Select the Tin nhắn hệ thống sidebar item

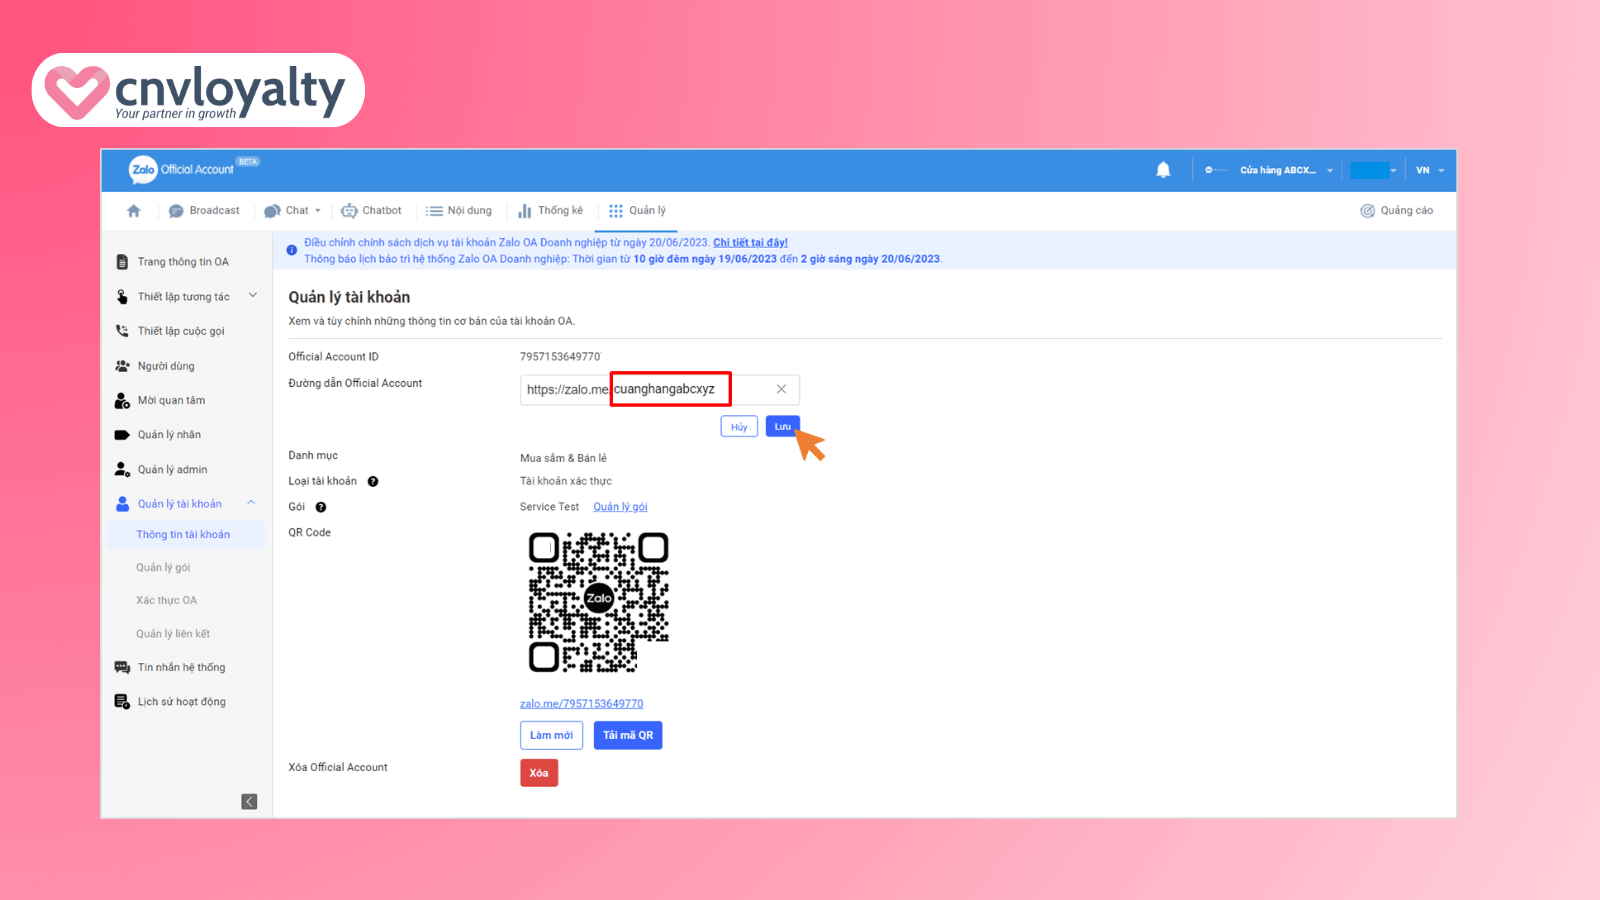click(x=180, y=666)
